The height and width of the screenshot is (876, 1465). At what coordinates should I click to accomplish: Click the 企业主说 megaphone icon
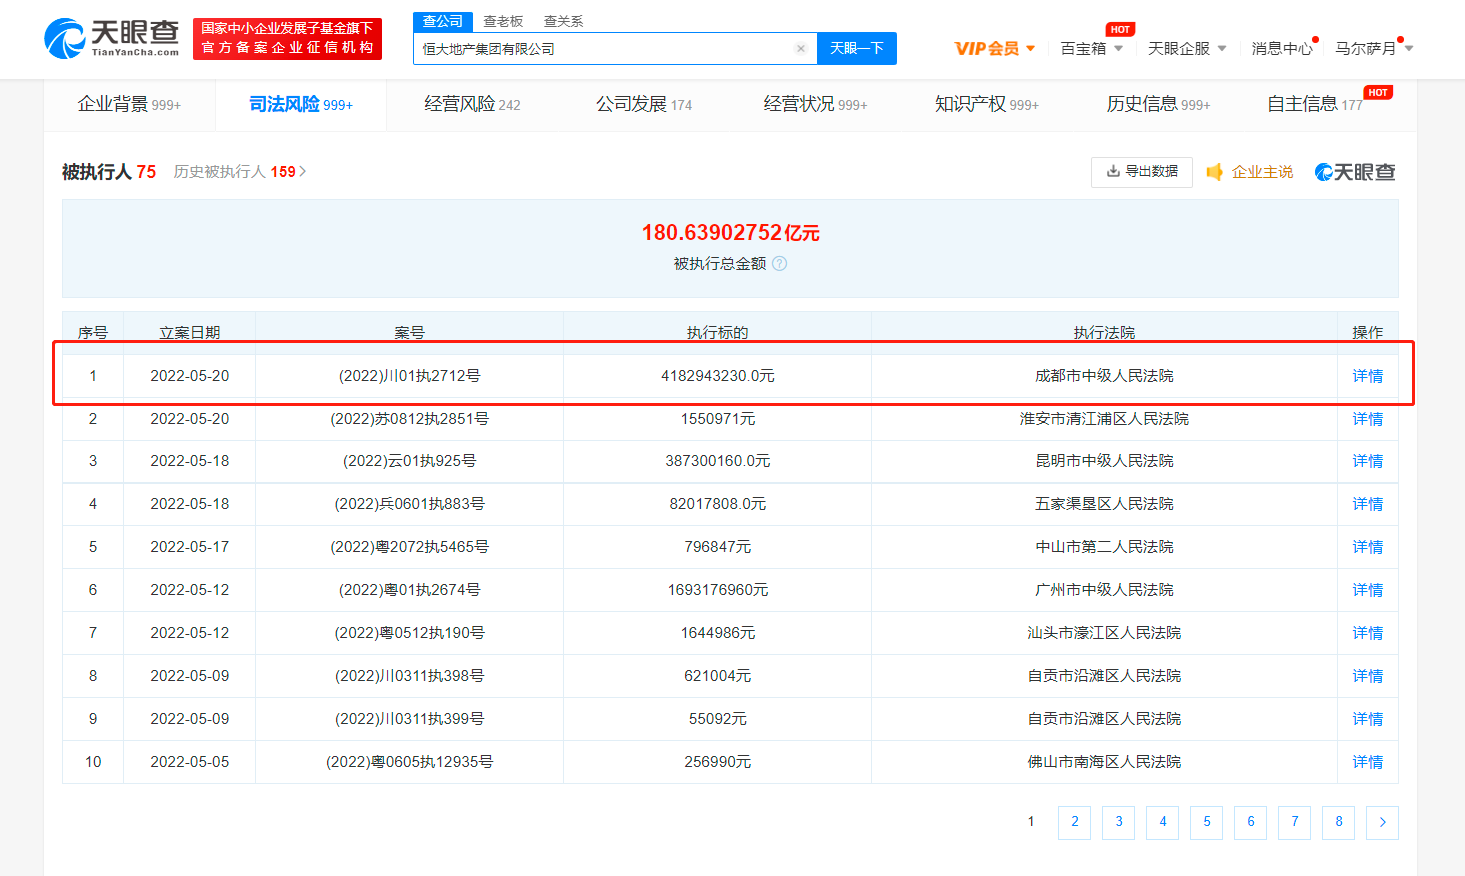click(1215, 172)
